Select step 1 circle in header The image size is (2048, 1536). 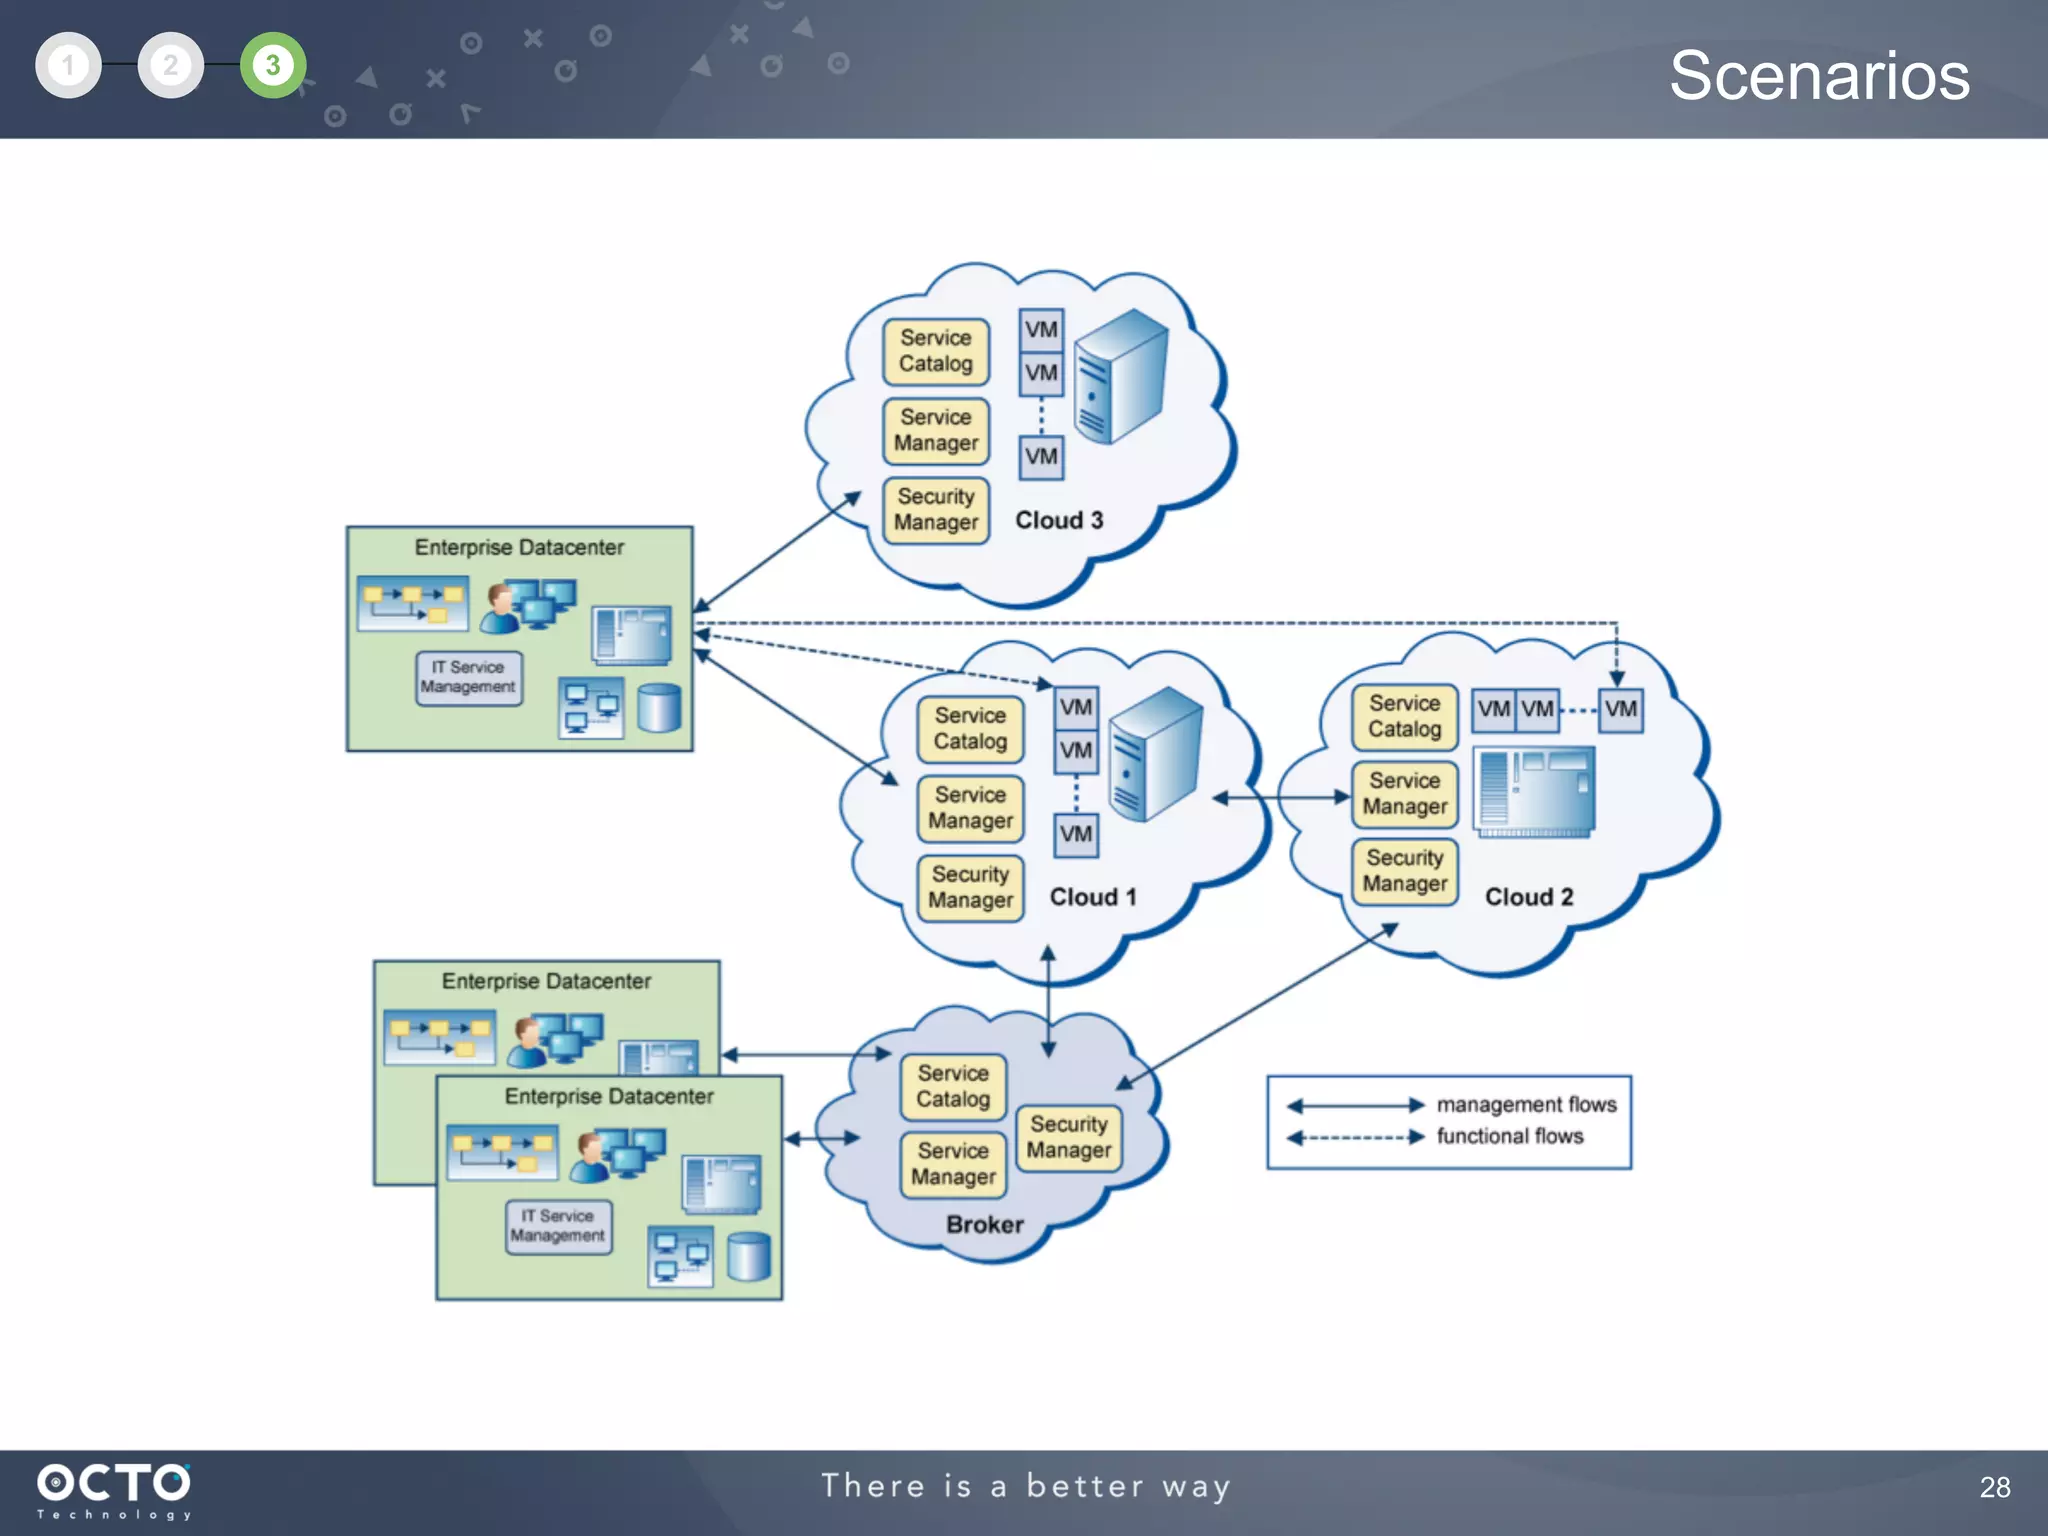68,66
